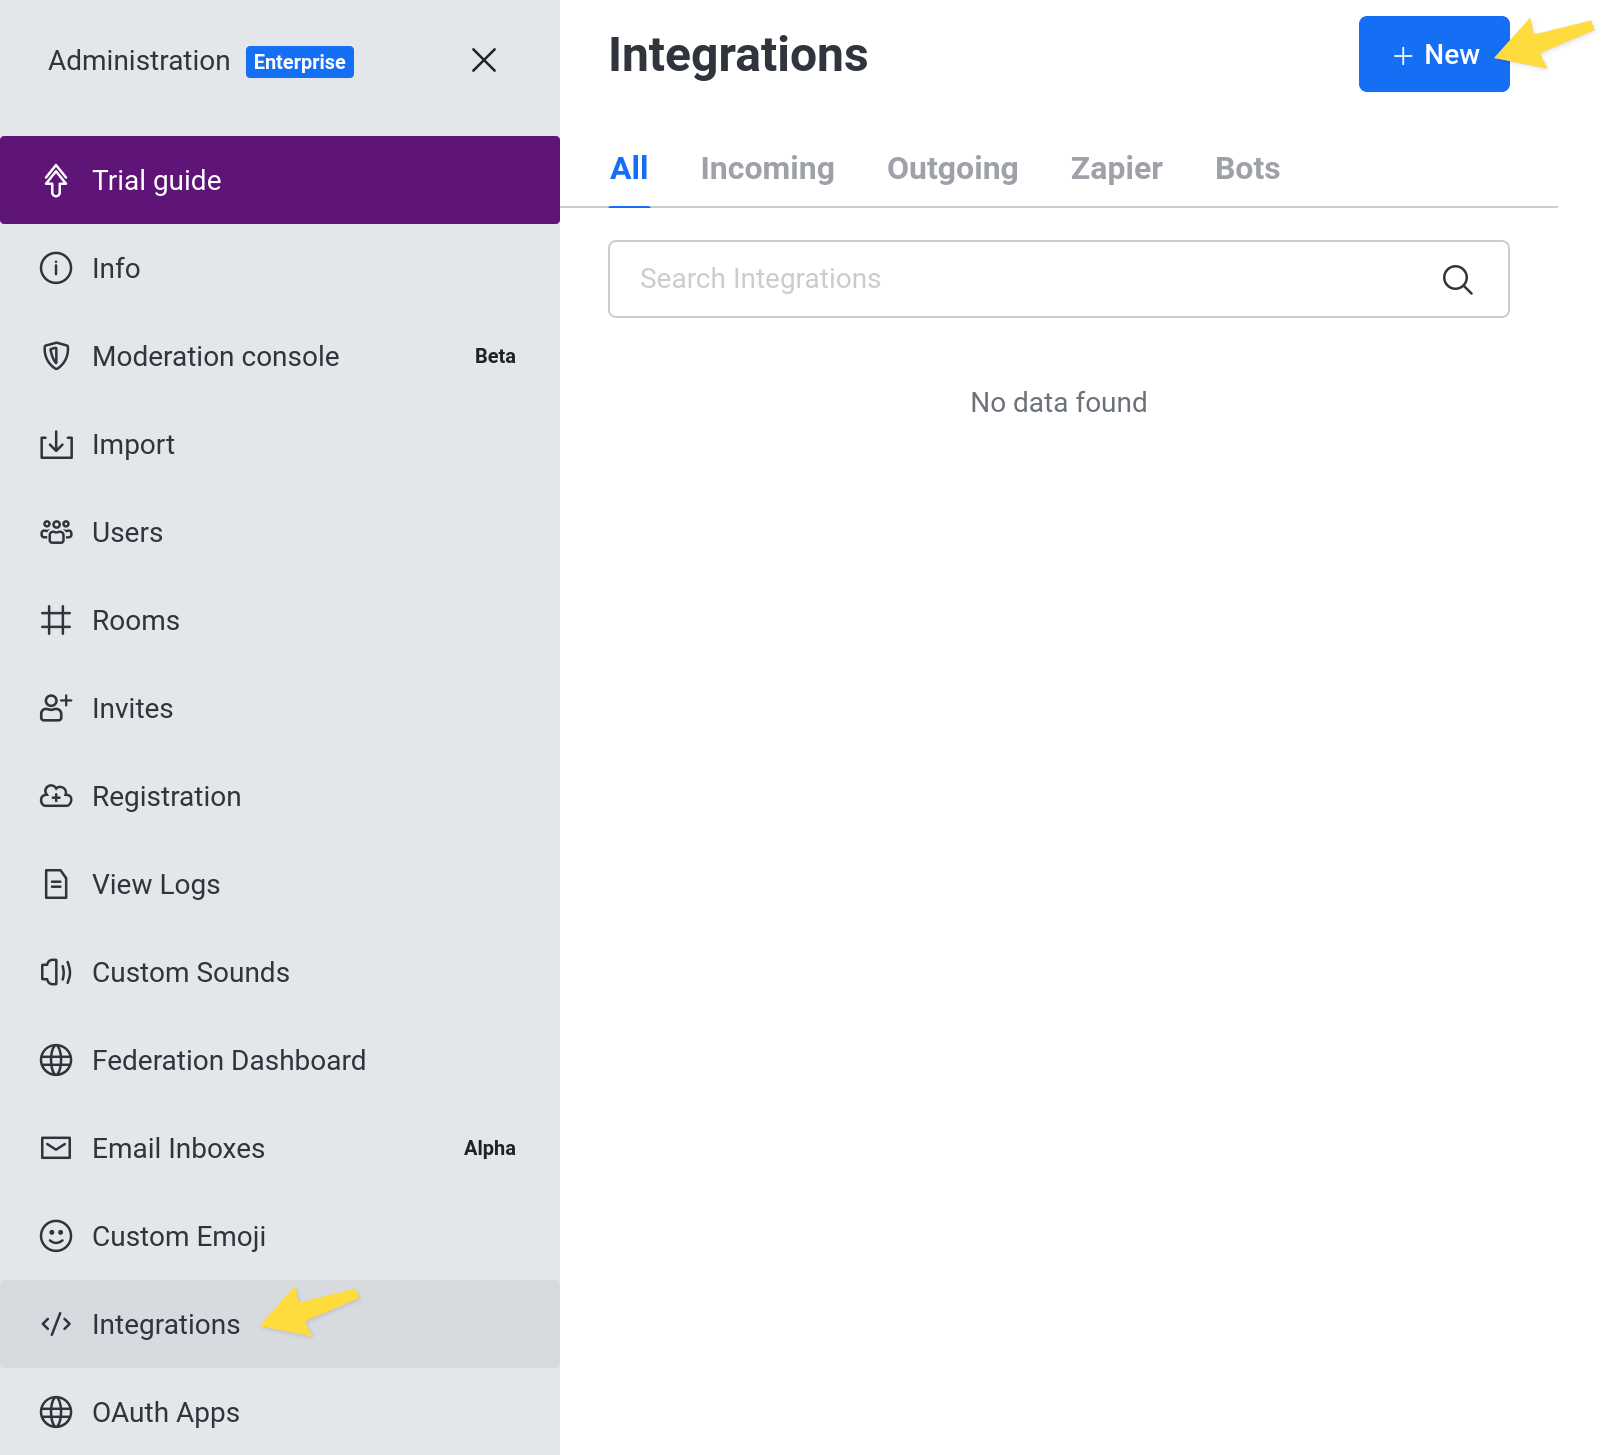
Task: Click the Import download-tray icon
Action: click(x=56, y=444)
